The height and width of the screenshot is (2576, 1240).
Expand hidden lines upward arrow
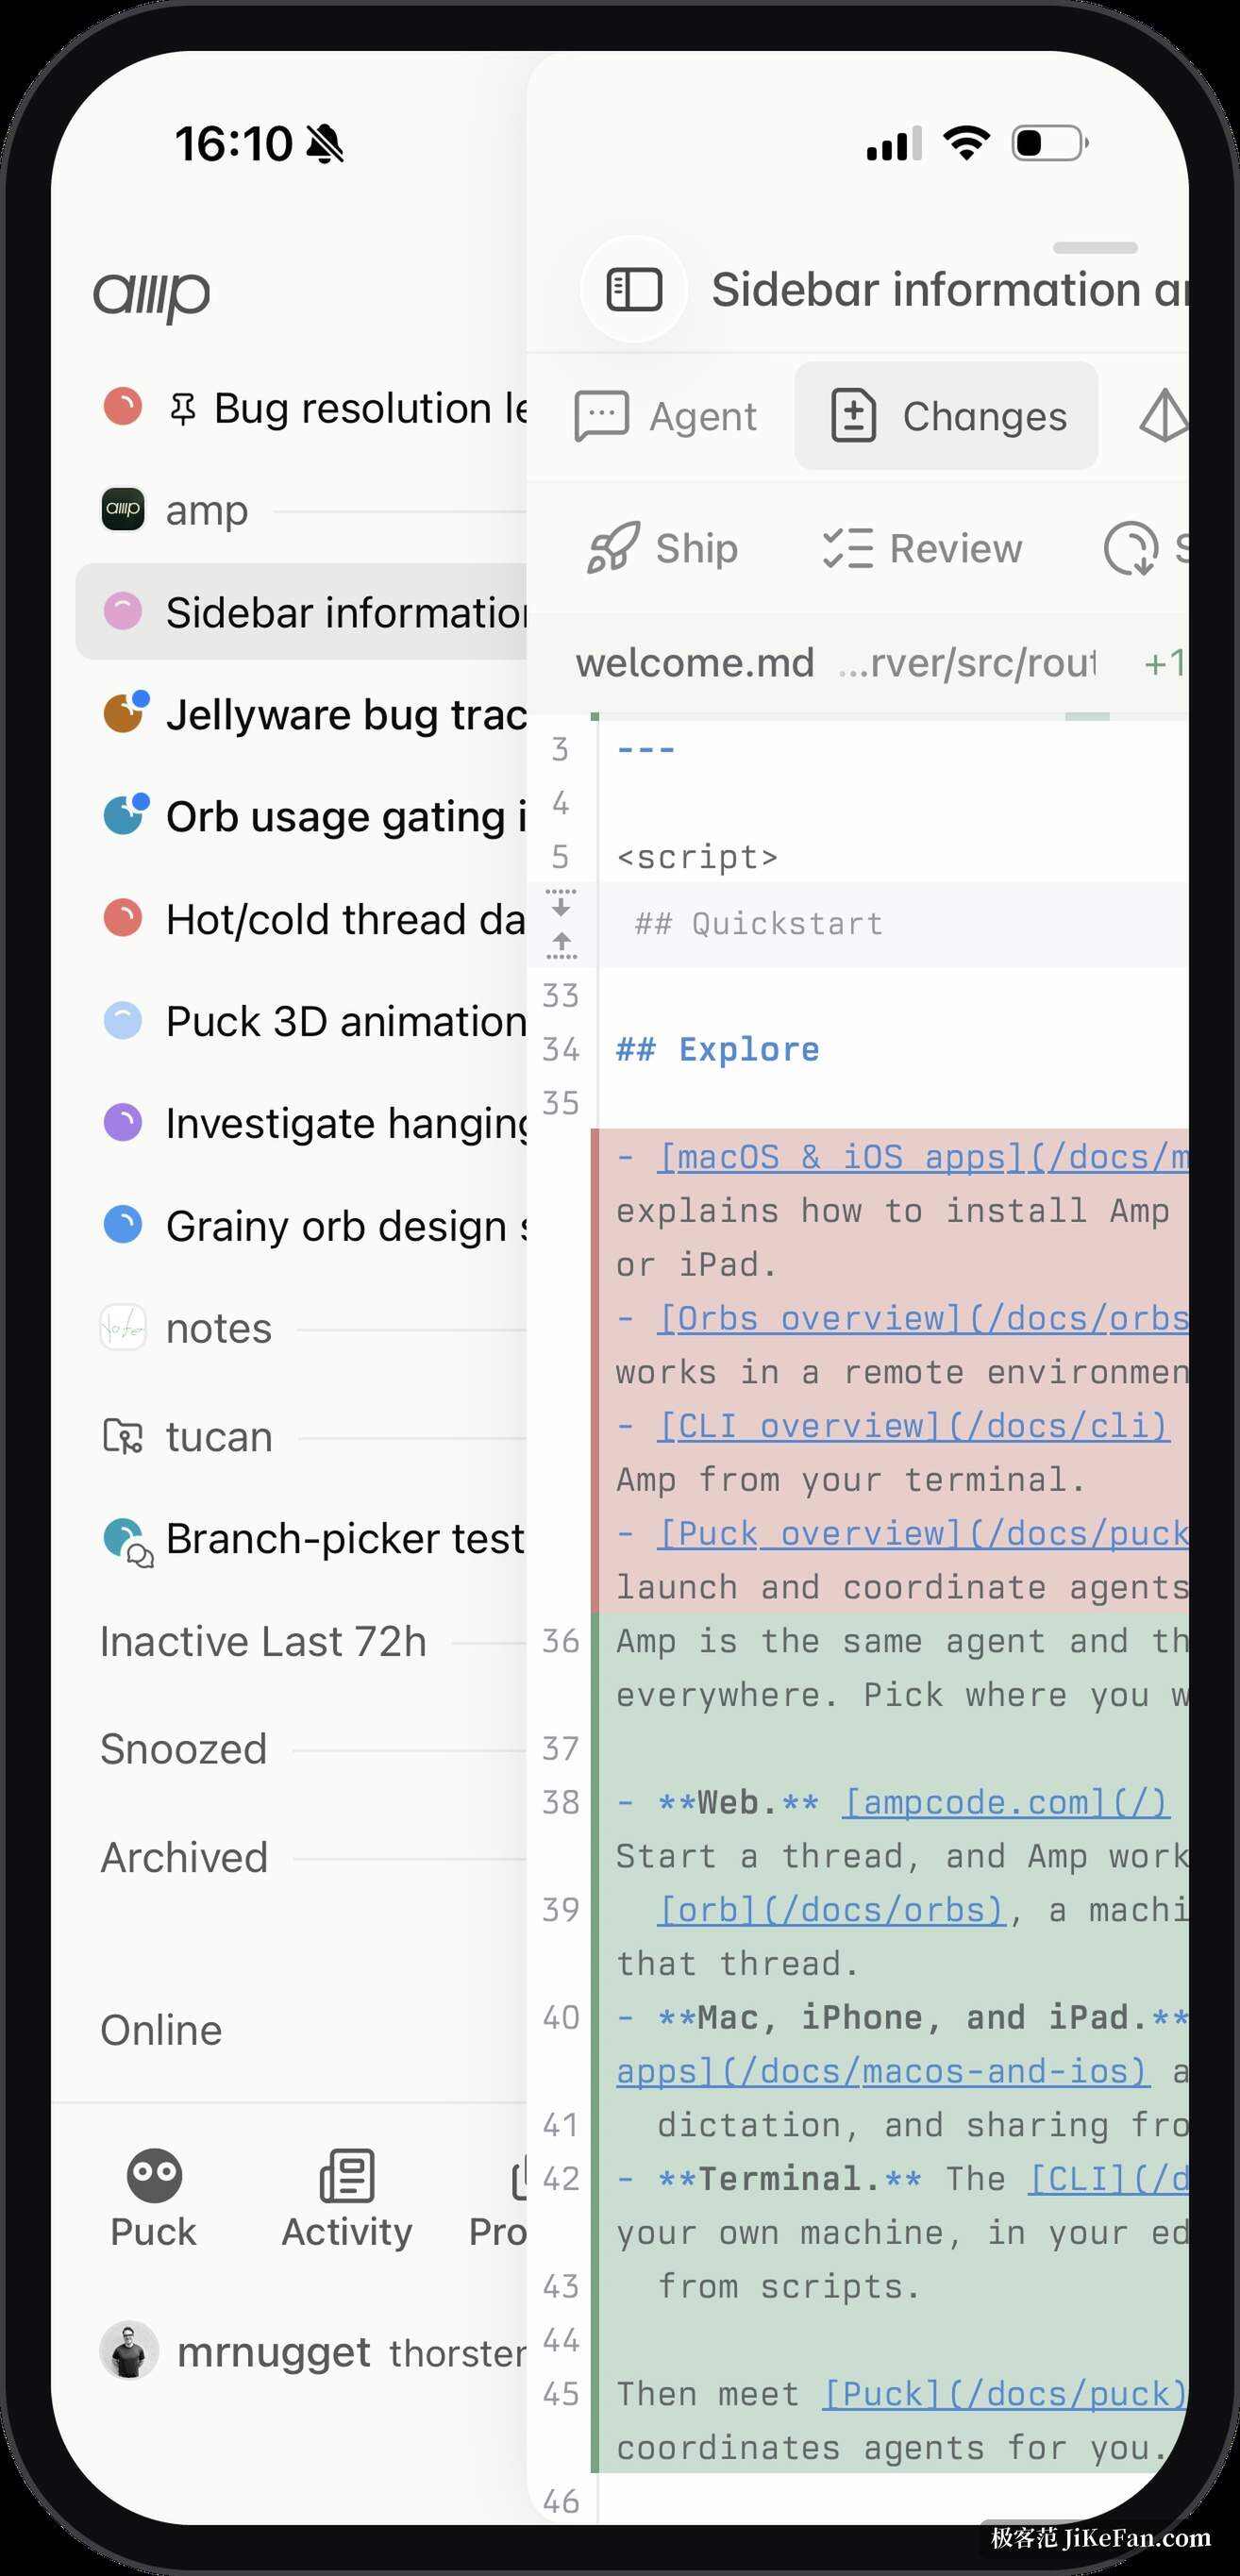[x=561, y=944]
